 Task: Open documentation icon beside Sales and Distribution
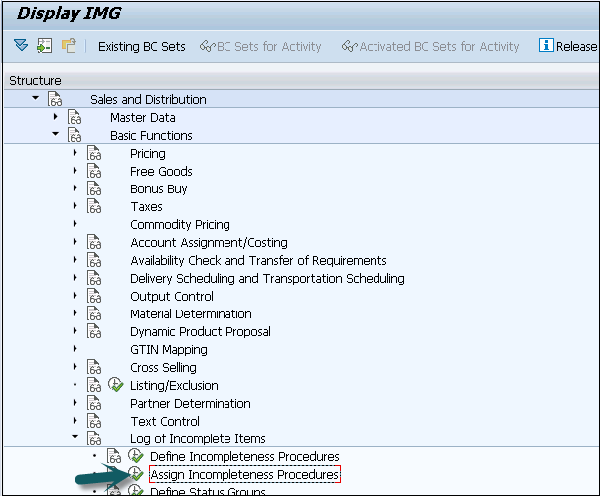click(55, 100)
